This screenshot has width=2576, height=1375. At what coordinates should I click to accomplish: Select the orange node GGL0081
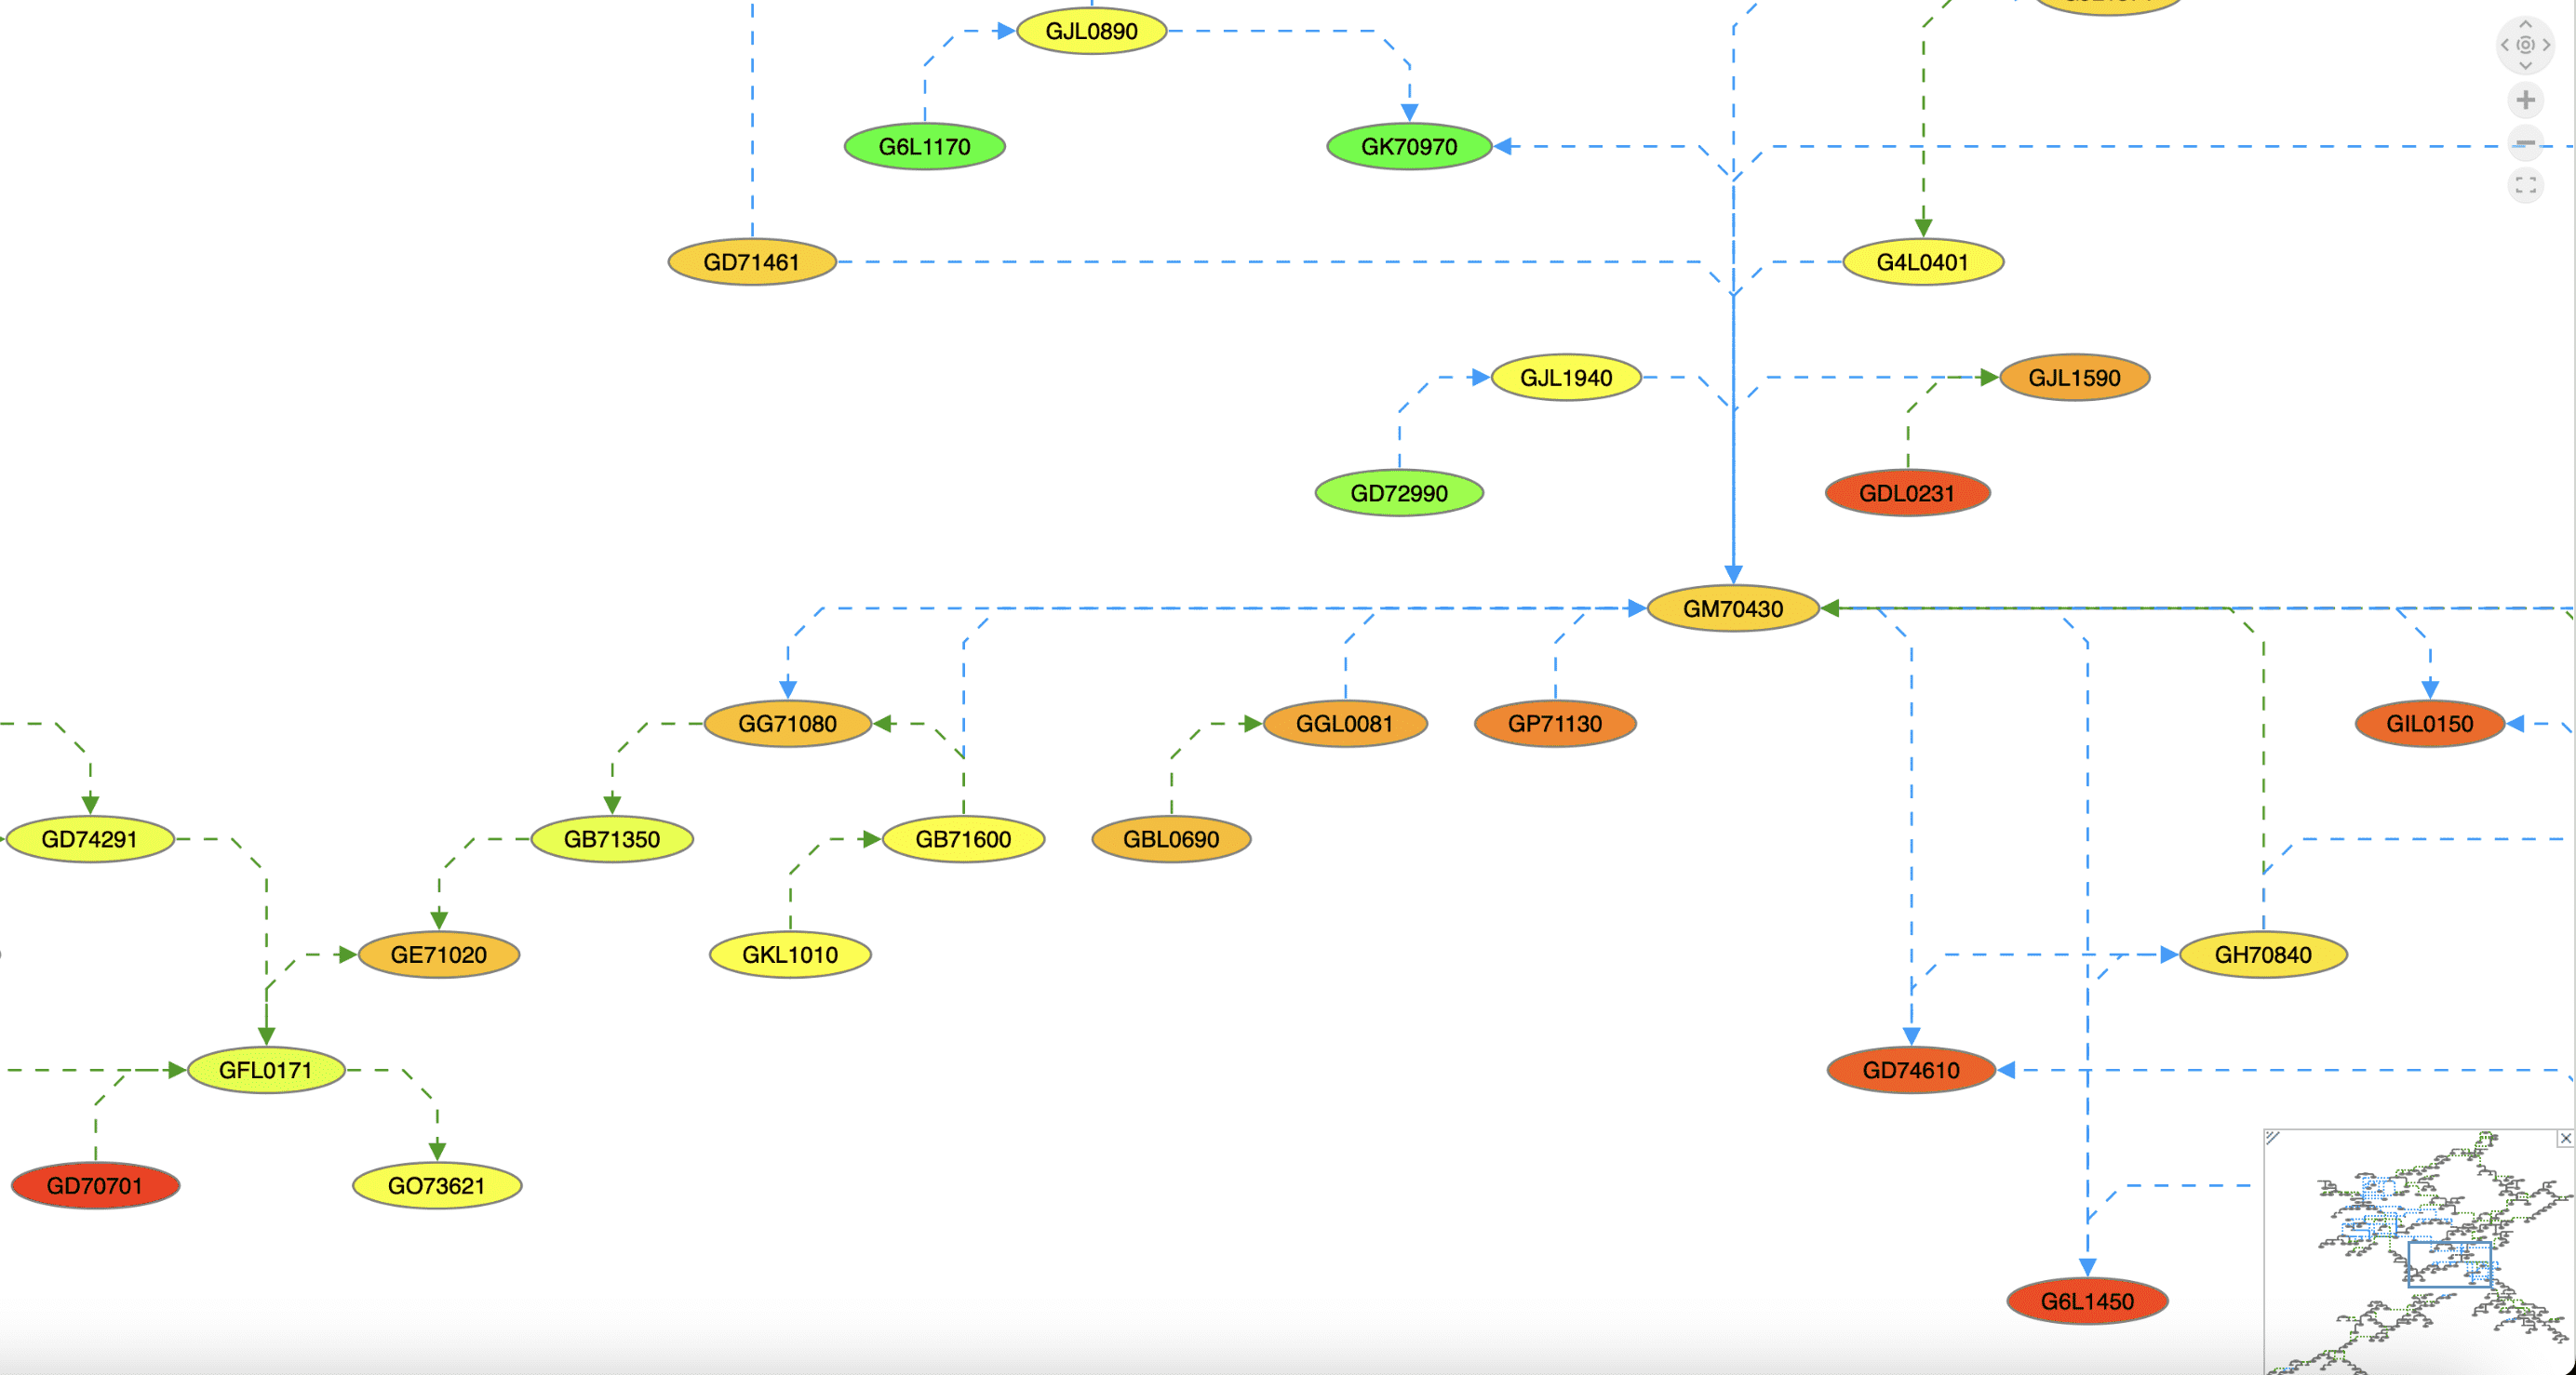point(1345,723)
